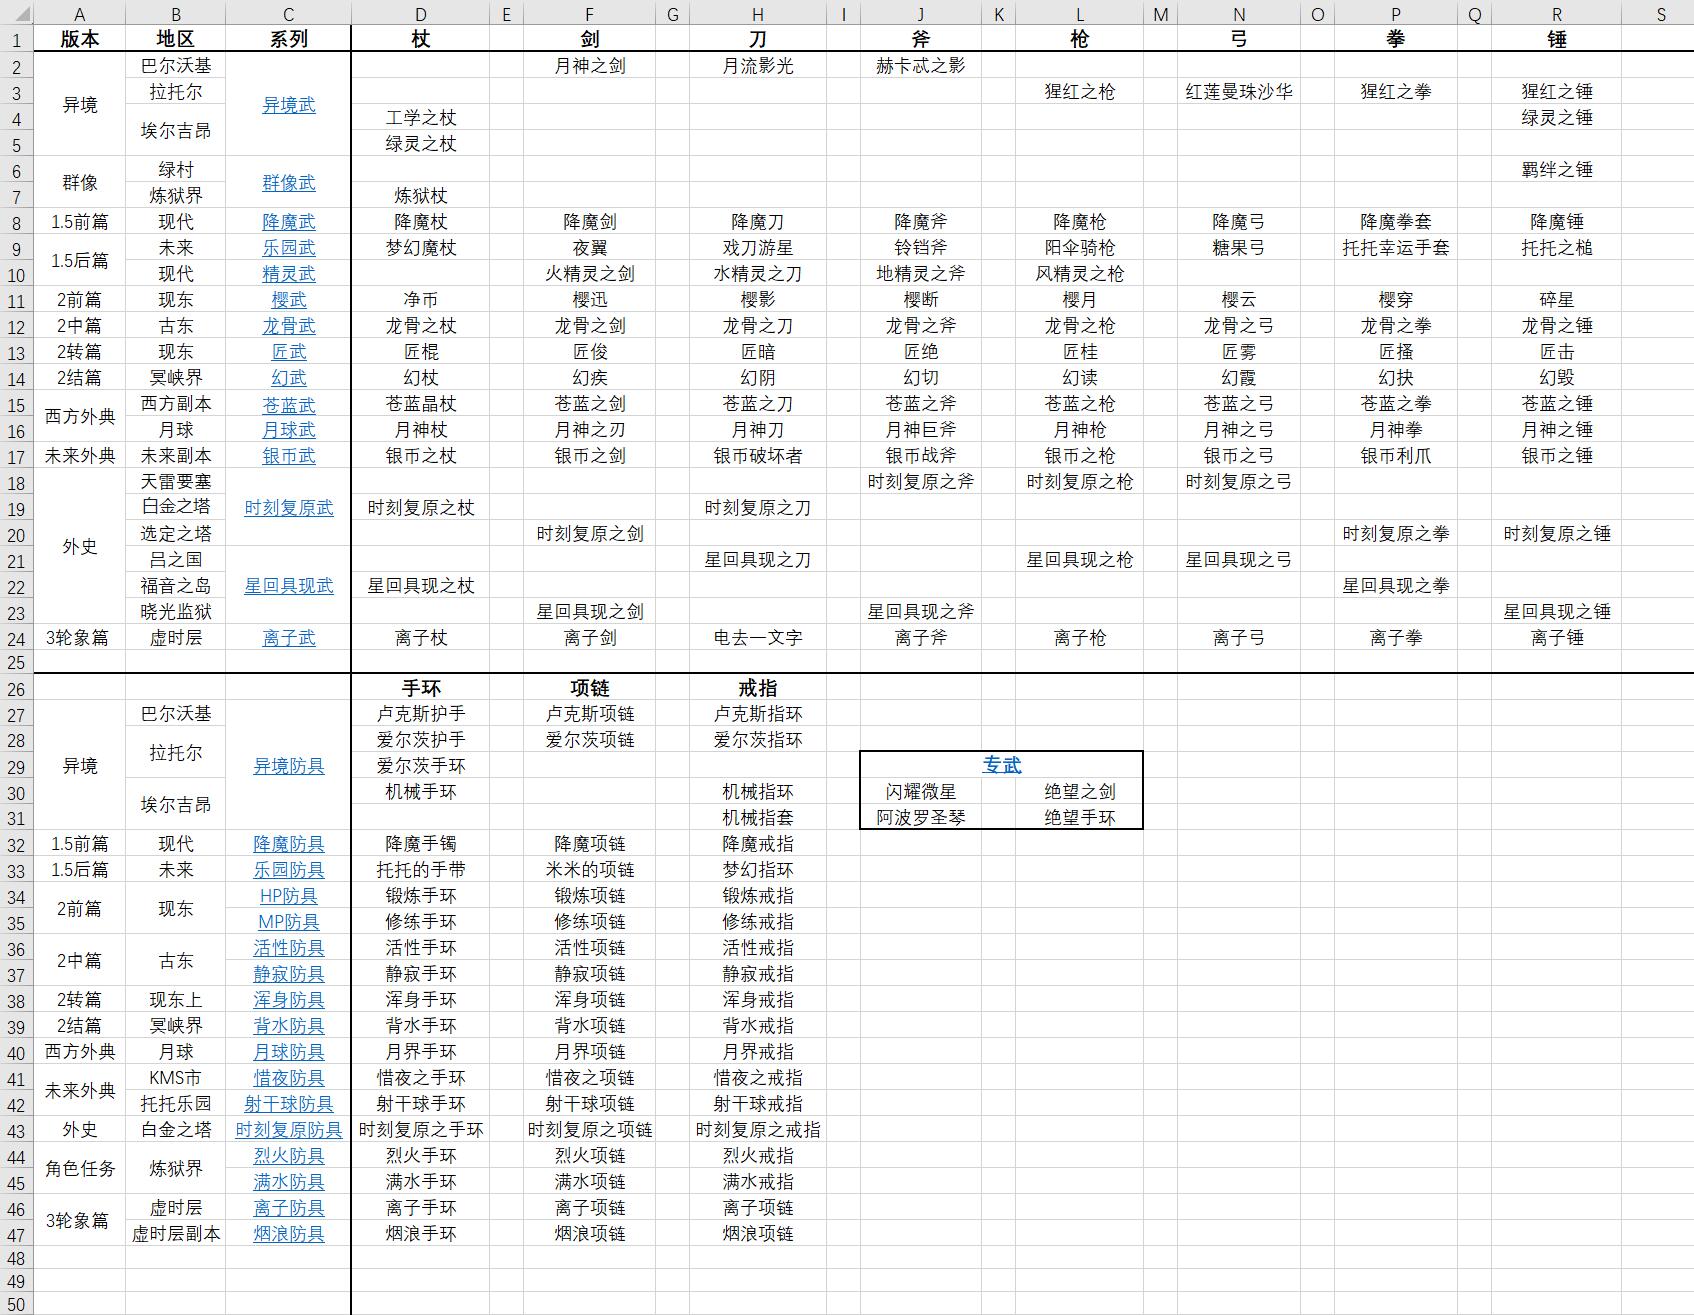
Task: Select column A header
Action: pos(80,14)
